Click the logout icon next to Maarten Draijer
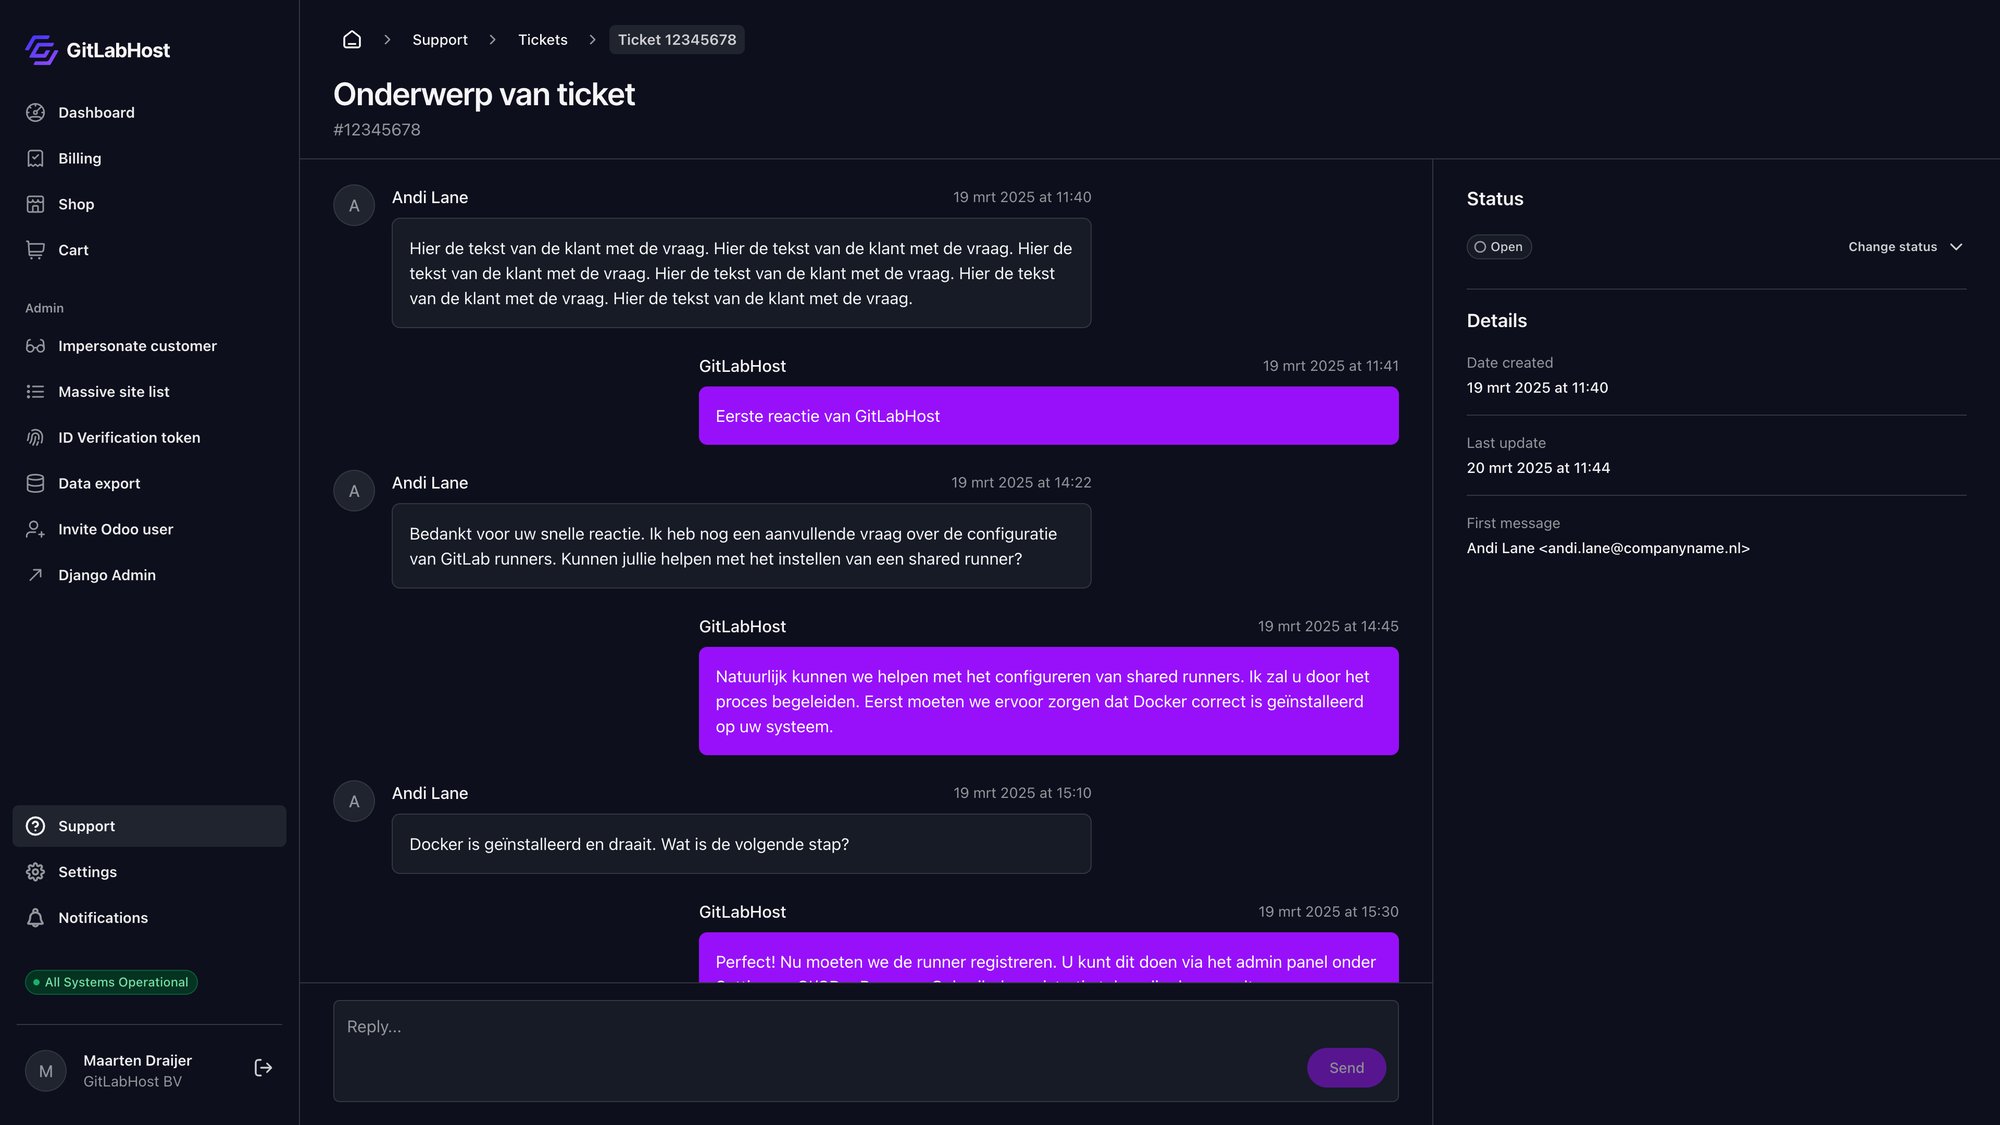The width and height of the screenshot is (2000, 1125). coord(263,1068)
